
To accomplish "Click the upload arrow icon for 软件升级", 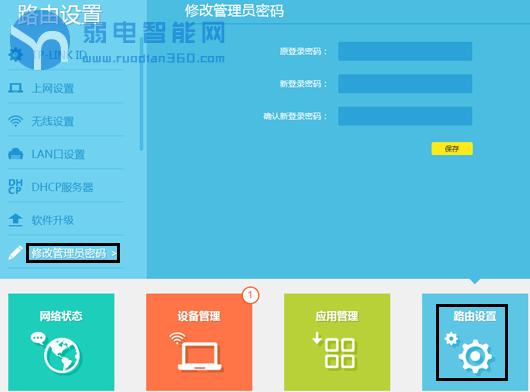I will click(x=16, y=220).
